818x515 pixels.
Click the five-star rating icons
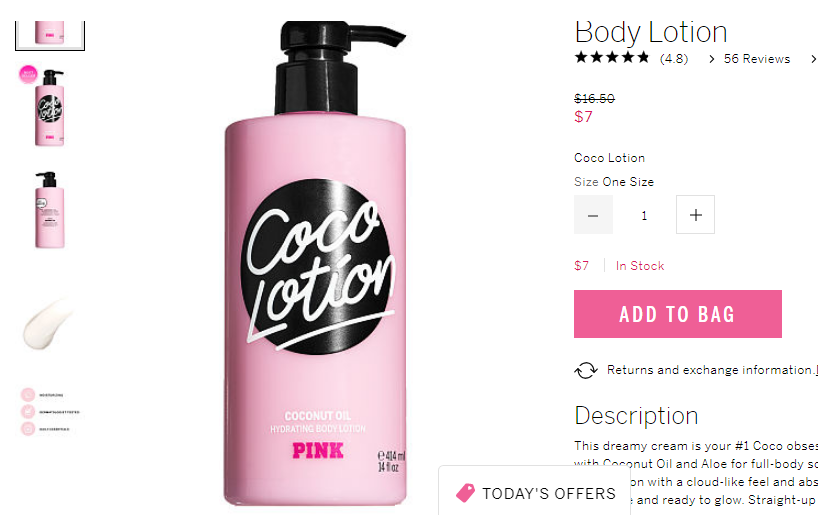[611, 57]
